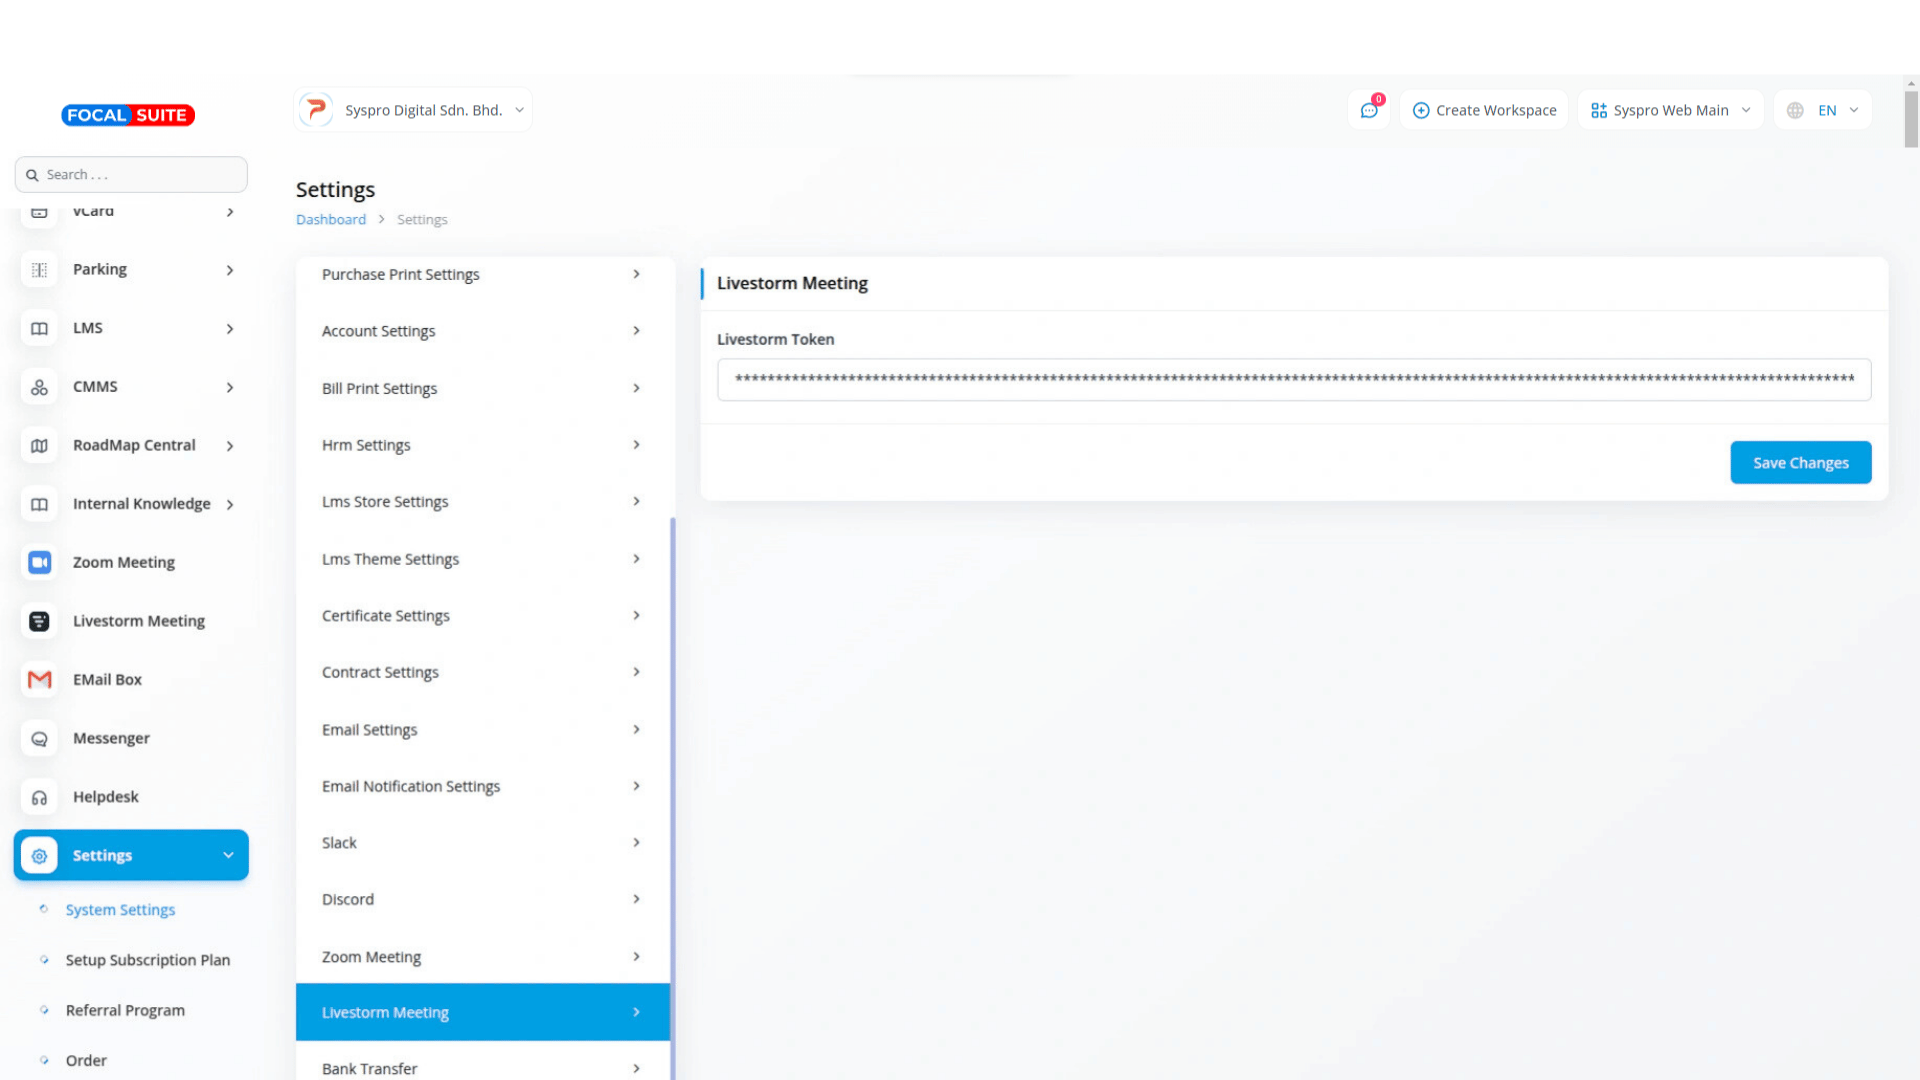Viewport: 1920px width, 1080px height.
Task: Open the EMail Box Gmail icon
Action: (x=39, y=680)
